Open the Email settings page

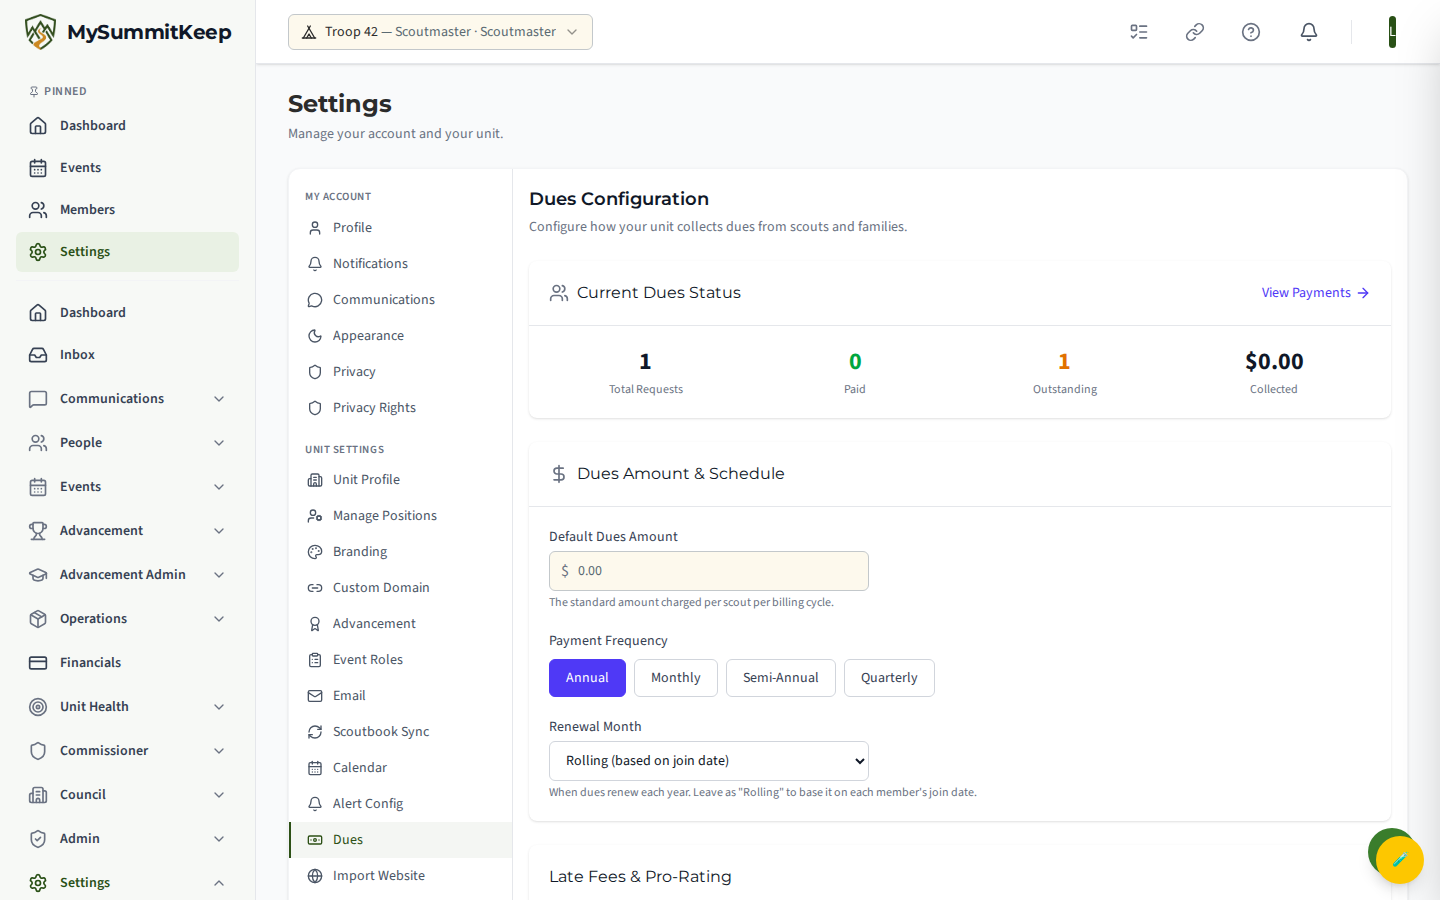tap(400, 696)
